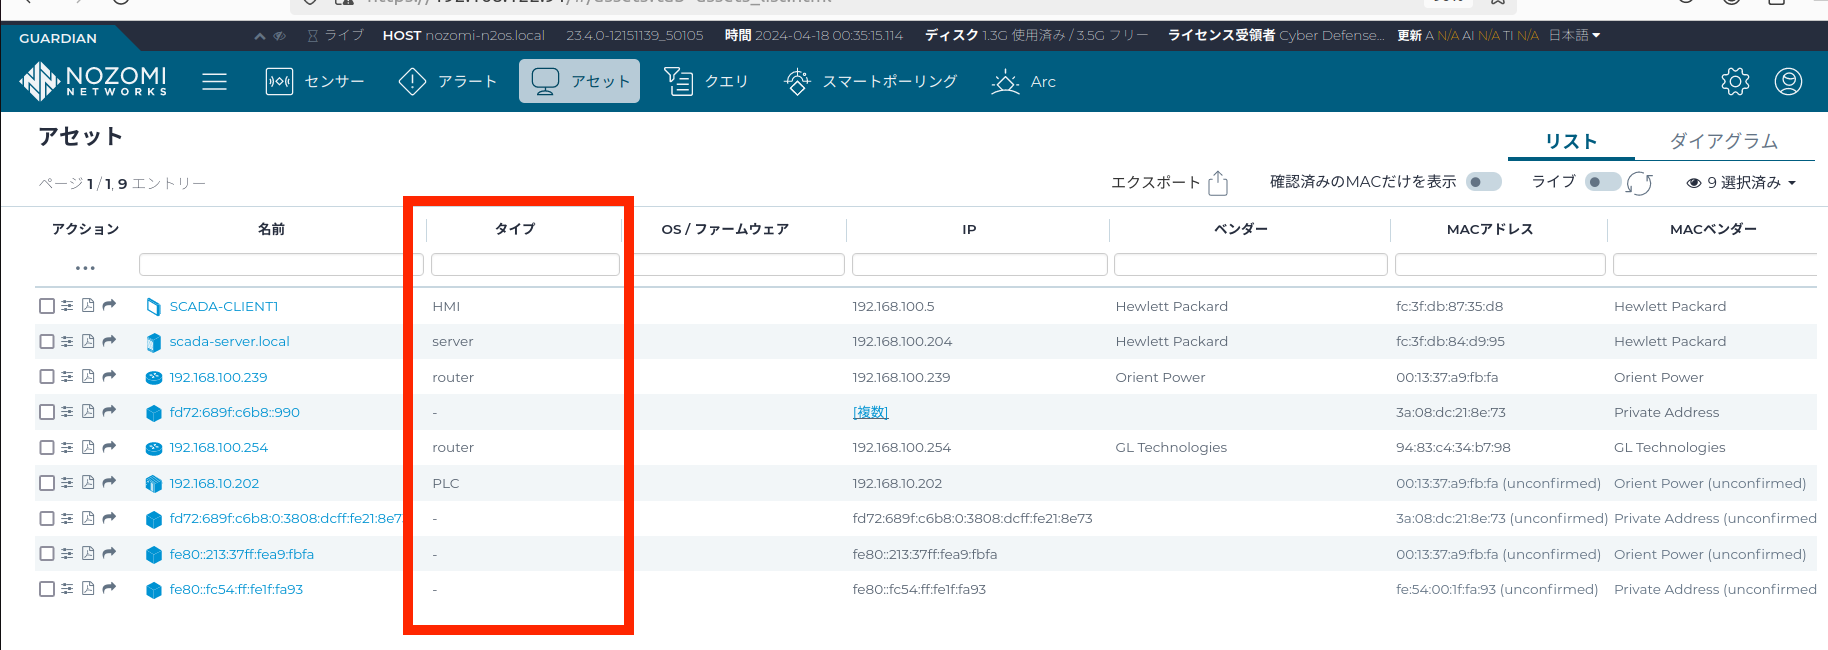
Task: Collapse the top status bar chevron
Action: click(260, 36)
